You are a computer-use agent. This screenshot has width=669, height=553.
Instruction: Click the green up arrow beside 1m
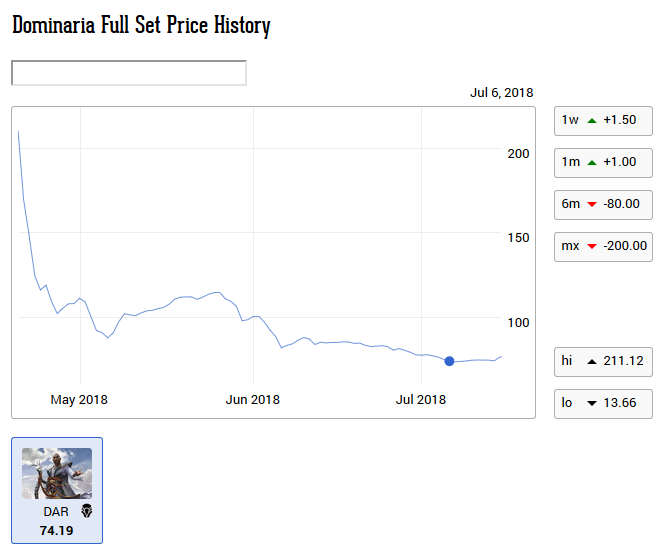tap(592, 162)
